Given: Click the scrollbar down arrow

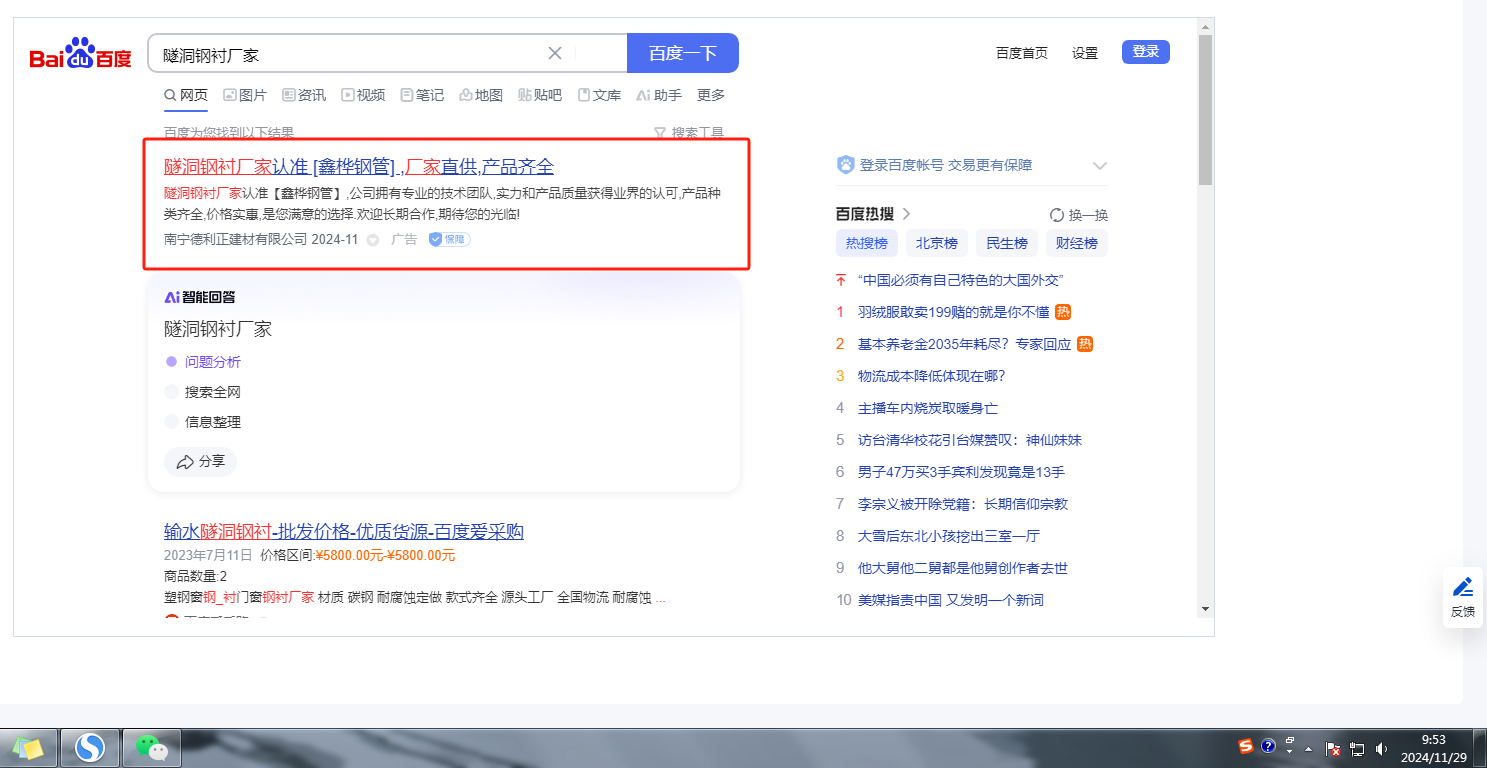Looking at the screenshot, I should [x=1205, y=608].
